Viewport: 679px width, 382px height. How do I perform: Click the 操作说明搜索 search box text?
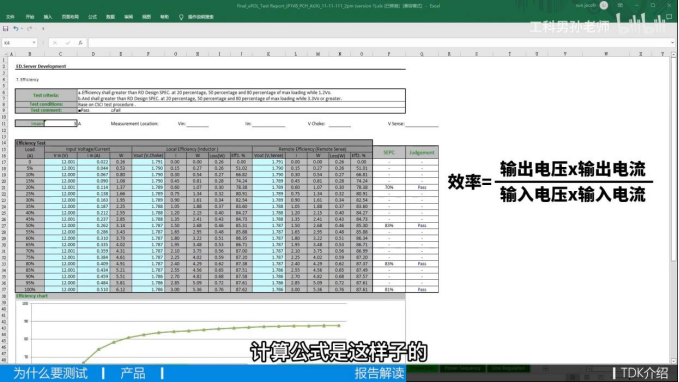200,17
